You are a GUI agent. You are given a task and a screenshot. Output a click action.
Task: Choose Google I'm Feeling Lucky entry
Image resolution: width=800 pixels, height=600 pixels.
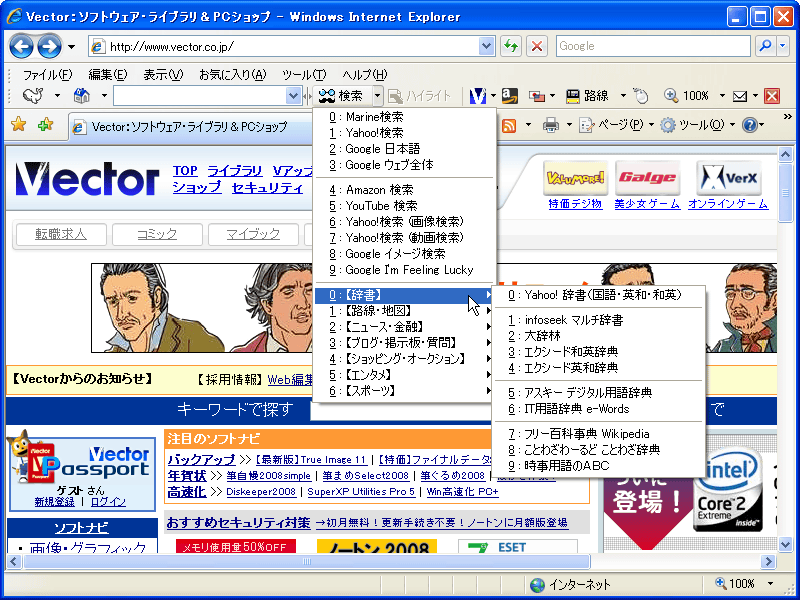tap(404, 269)
